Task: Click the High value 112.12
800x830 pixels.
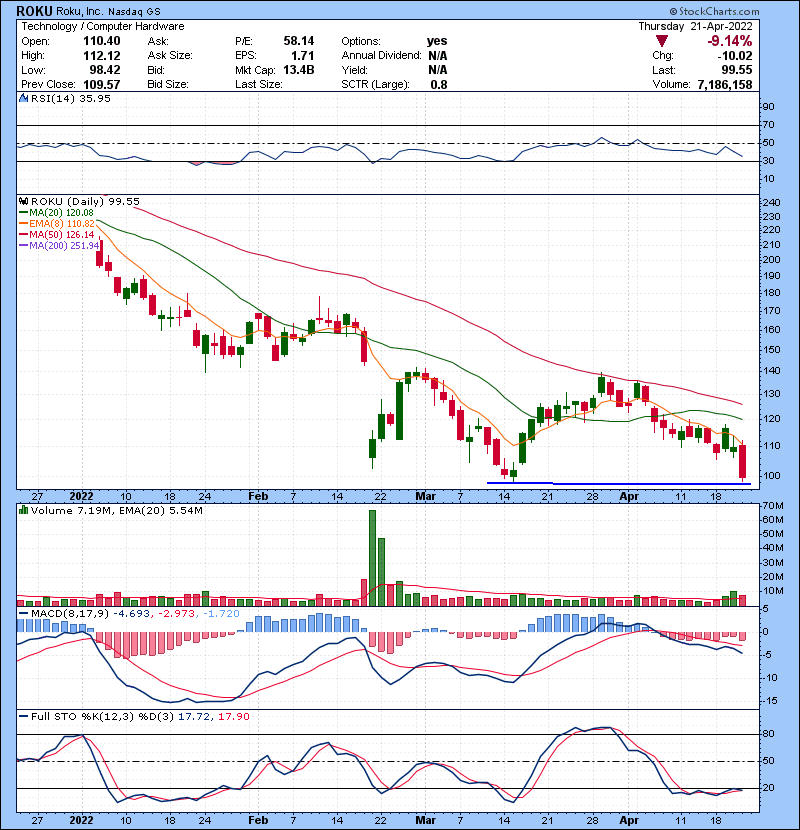Action: [102, 56]
